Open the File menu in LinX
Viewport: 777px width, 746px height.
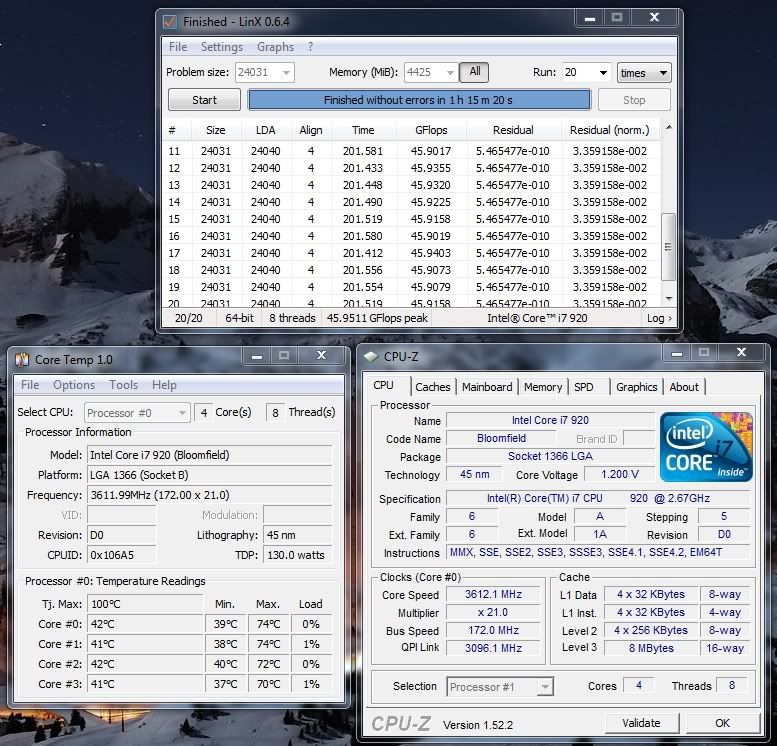(x=178, y=47)
